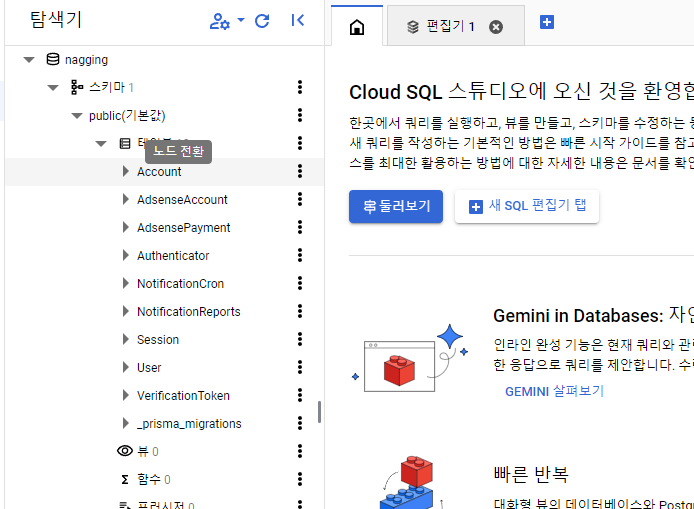Open more options for VerificationToken

[x=300, y=395]
